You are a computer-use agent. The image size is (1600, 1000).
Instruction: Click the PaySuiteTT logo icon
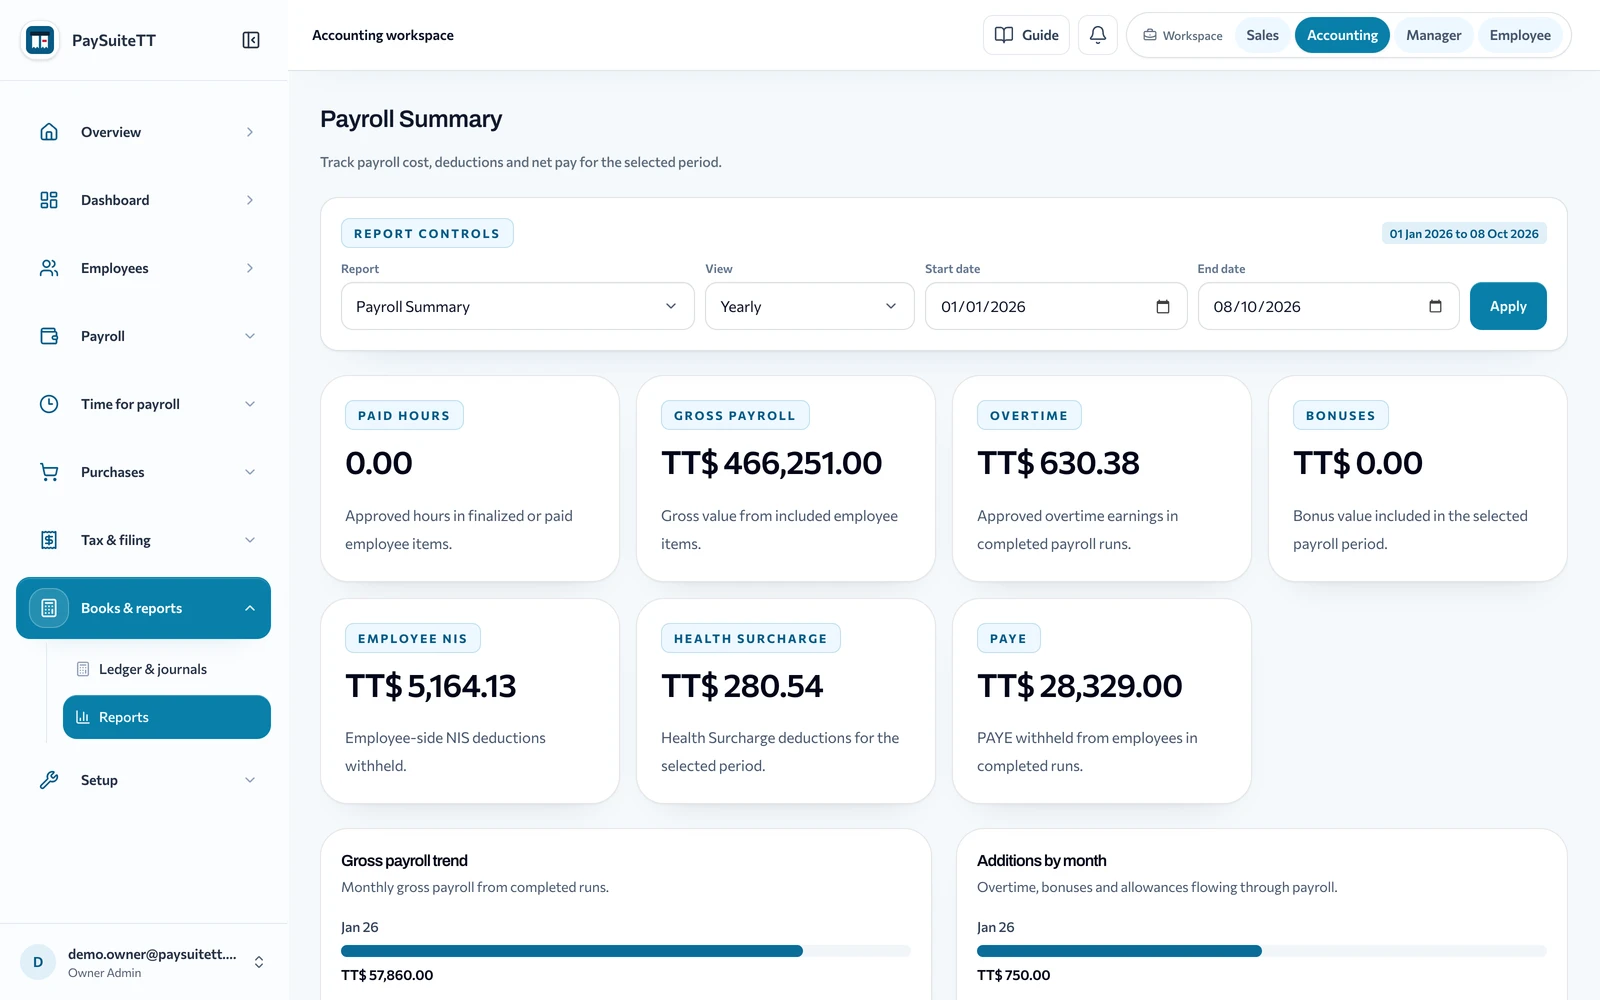pyautogui.click(x=40, y=40)
